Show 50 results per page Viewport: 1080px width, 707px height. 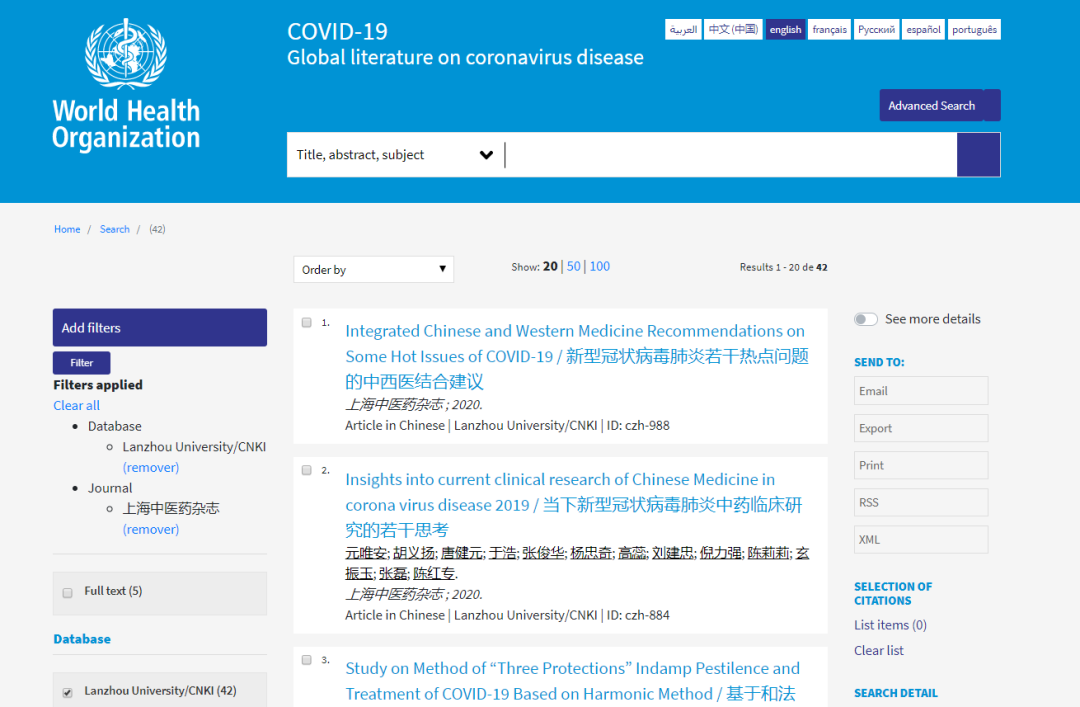573,267
